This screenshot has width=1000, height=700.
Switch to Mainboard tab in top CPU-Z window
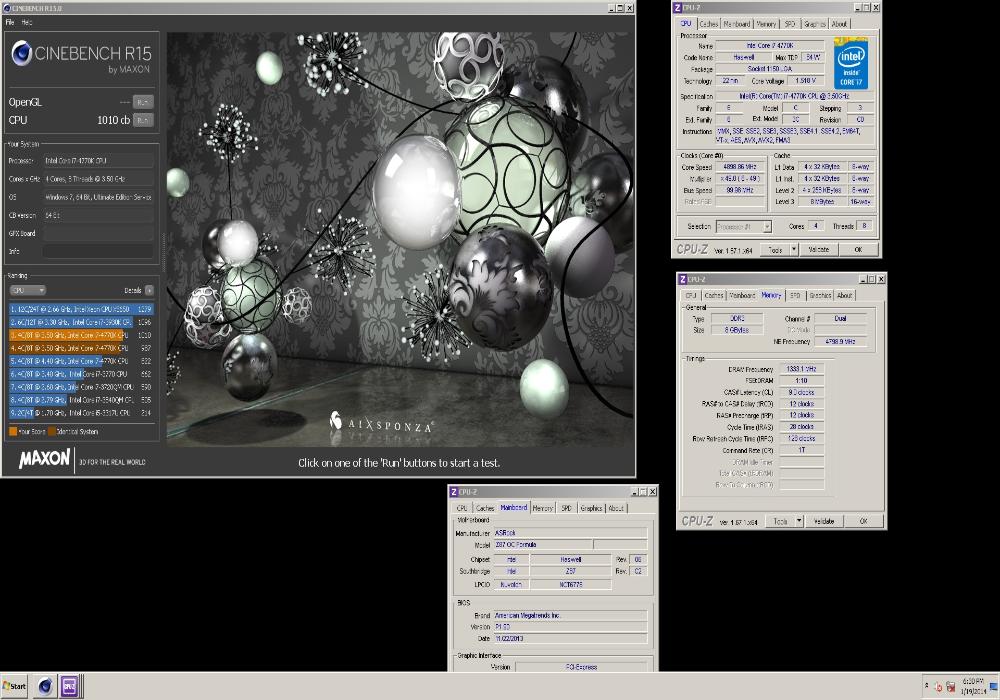coord(737,24)
